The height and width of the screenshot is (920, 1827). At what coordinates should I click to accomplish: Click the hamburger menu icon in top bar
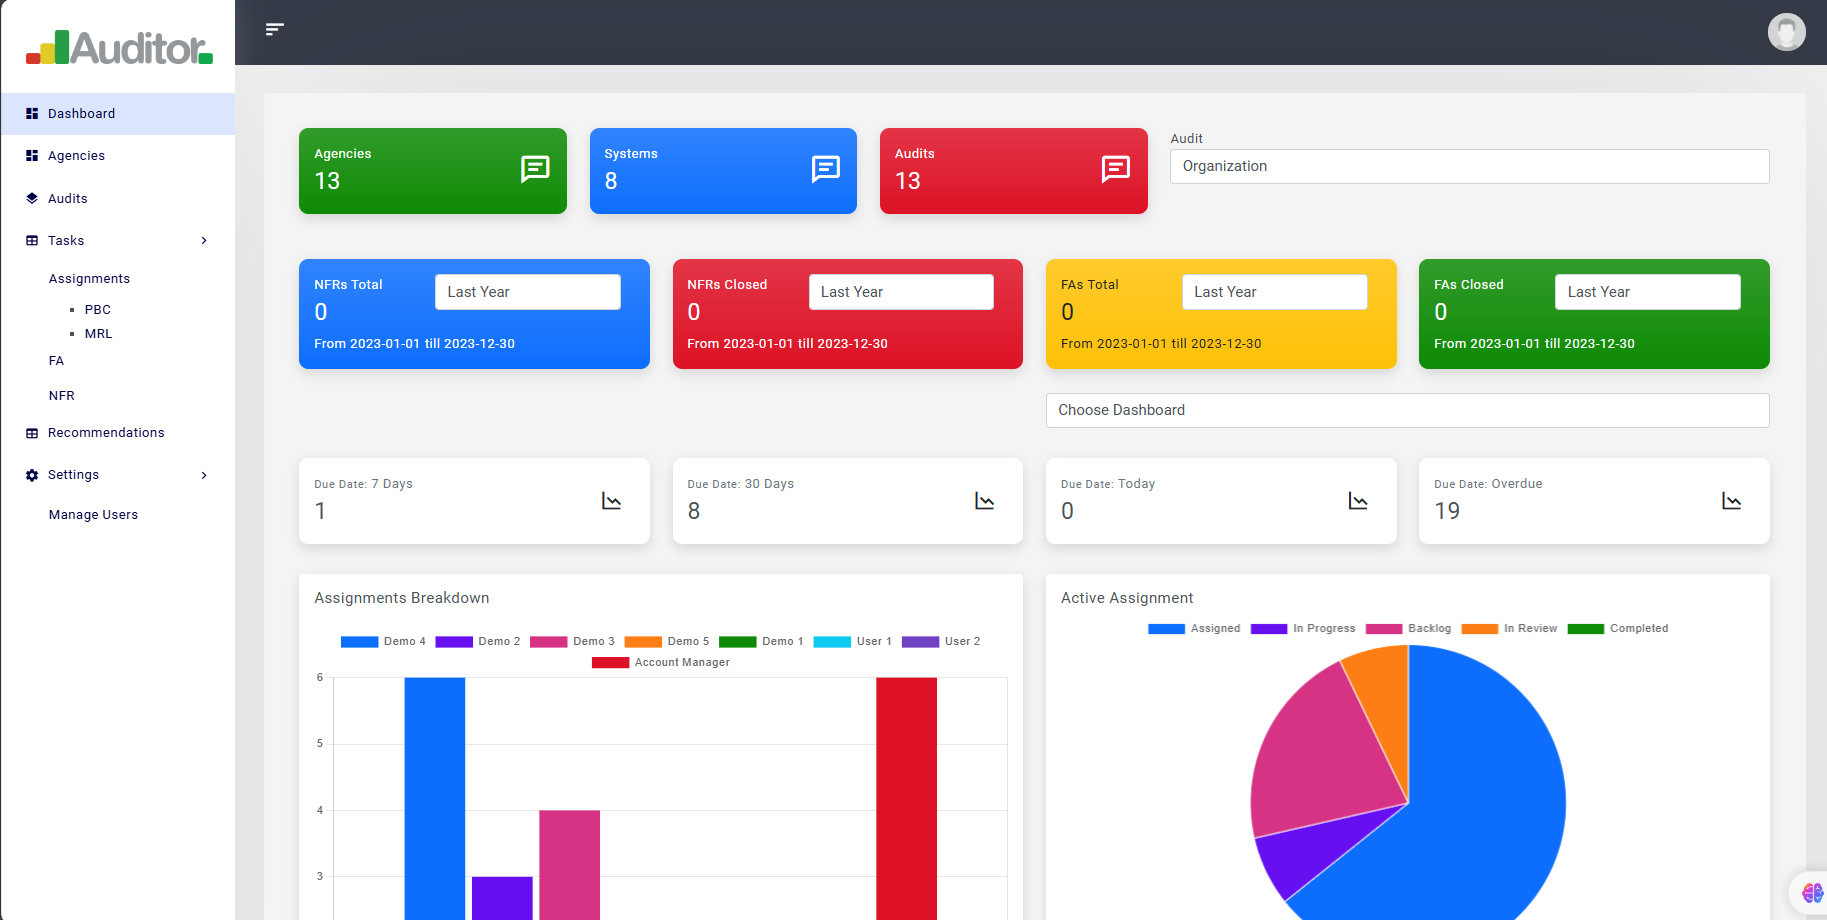click(274, 30)
